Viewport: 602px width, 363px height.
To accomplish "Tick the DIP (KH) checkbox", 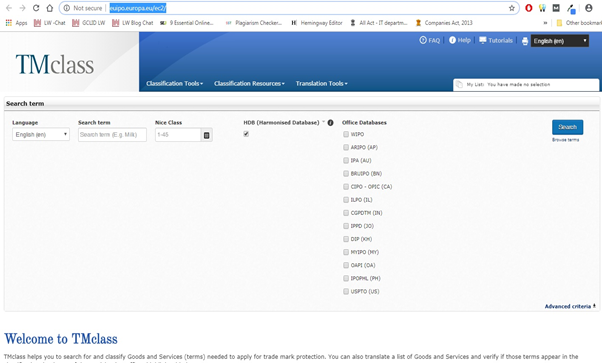I will click(x=346, y=239).
